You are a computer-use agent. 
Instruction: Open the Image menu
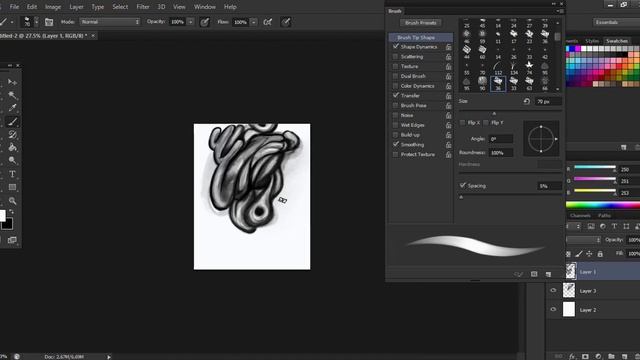(x=53, y=7)
